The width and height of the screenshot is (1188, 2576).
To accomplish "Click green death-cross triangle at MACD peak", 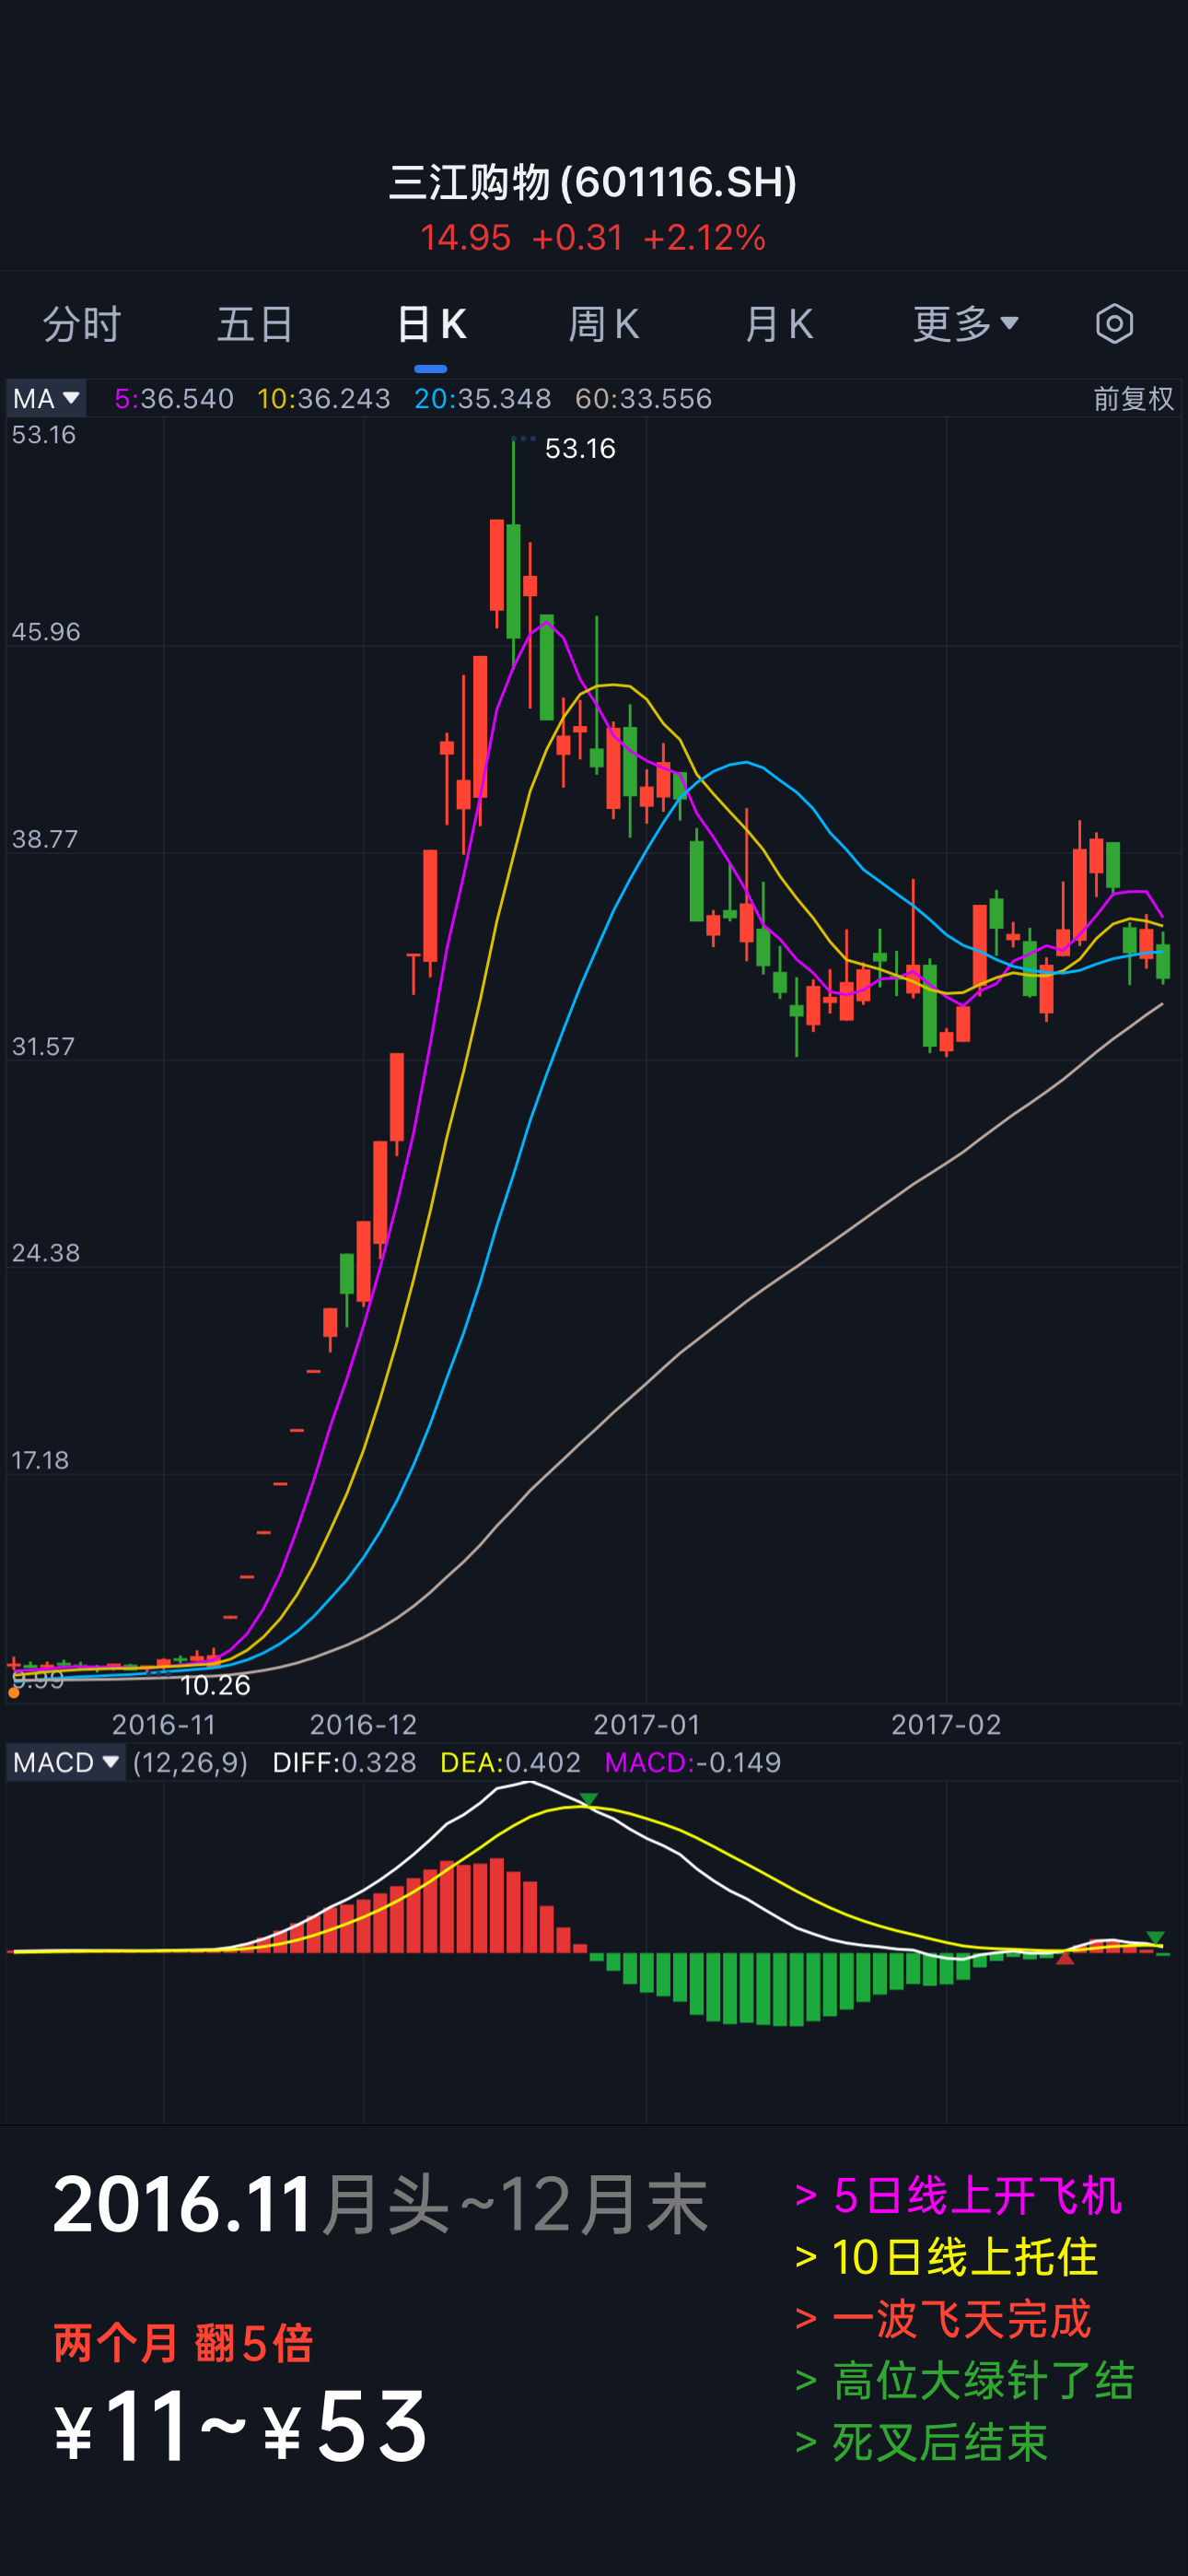I will click(589, 1800).
